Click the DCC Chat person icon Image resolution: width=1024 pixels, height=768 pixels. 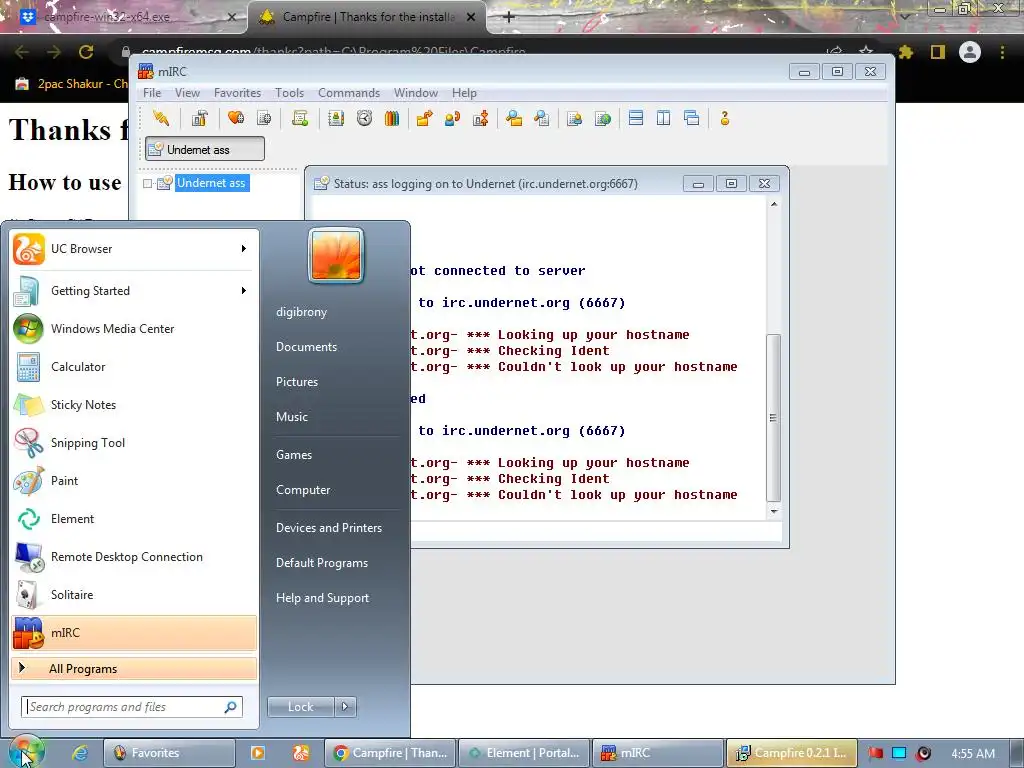tap(452, 118)
